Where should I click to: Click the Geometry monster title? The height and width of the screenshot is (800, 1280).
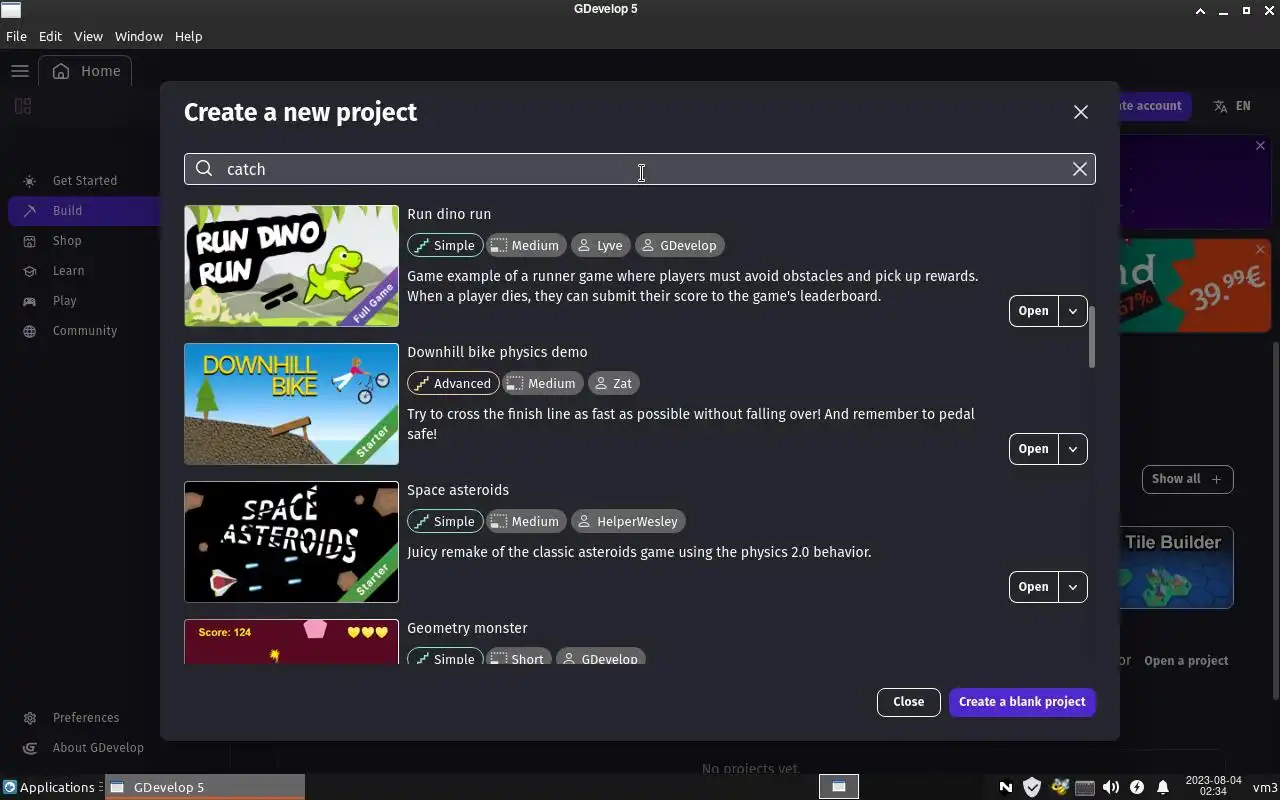467,628
